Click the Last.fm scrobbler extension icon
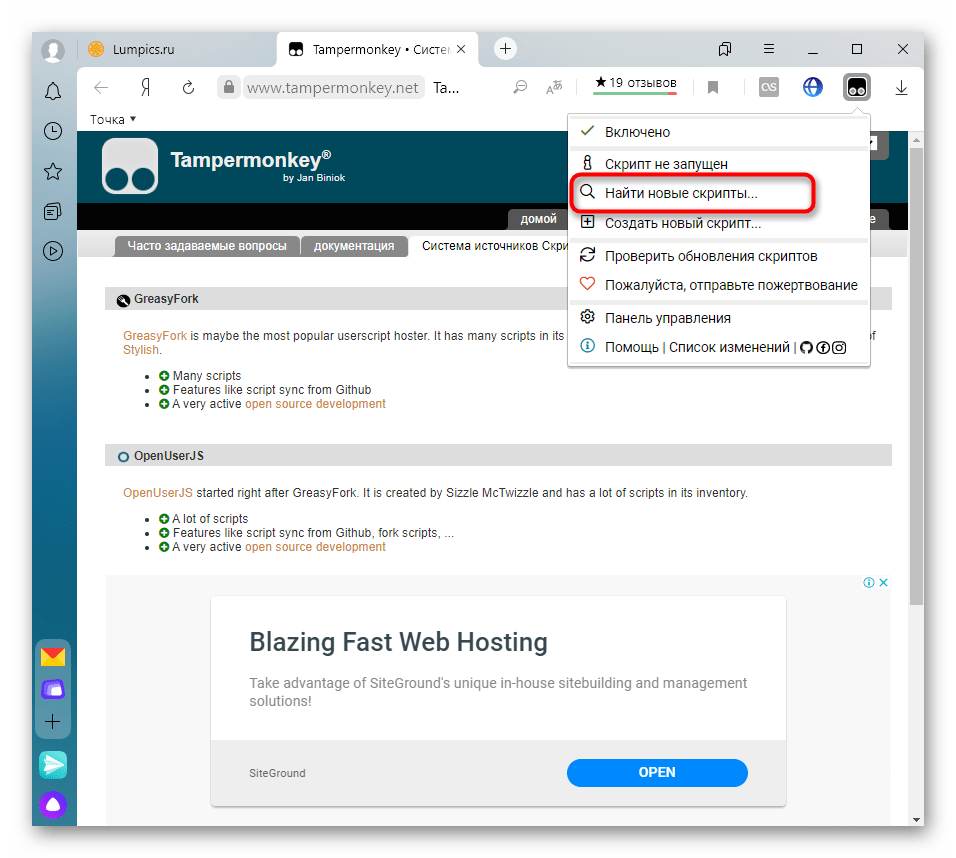 pyautogui.click(x=768, y=88)
